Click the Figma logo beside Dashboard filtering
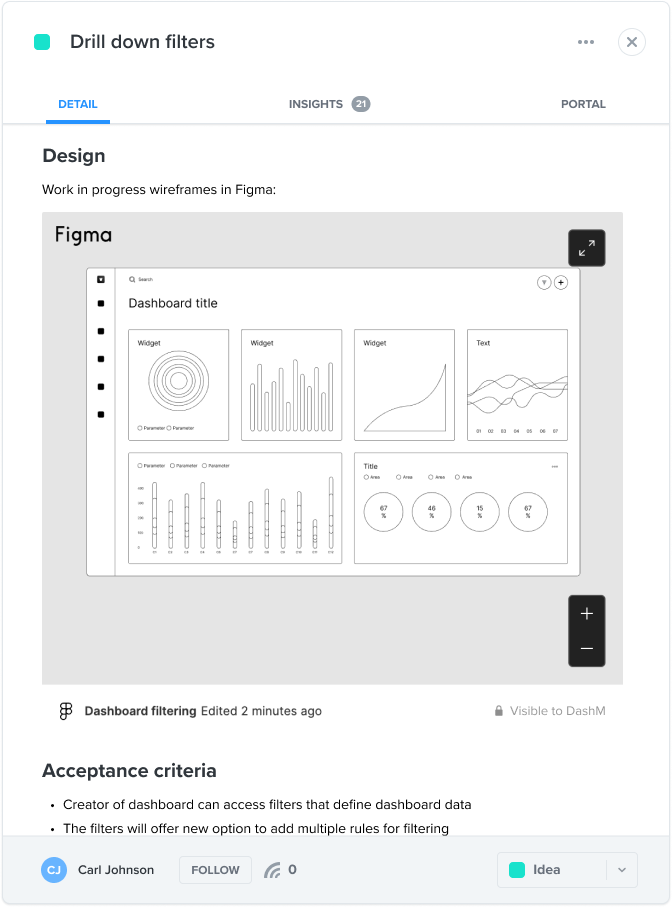This screenshot has height=907, width=672. [66, 711]
